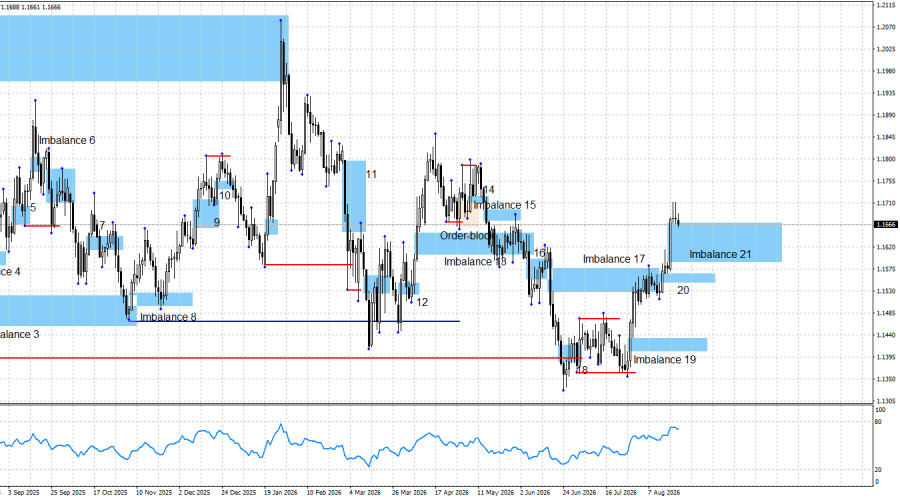Click the "4 Mar 2026" date label
Viewport: 900px width, 500px height.
(365, 493)
